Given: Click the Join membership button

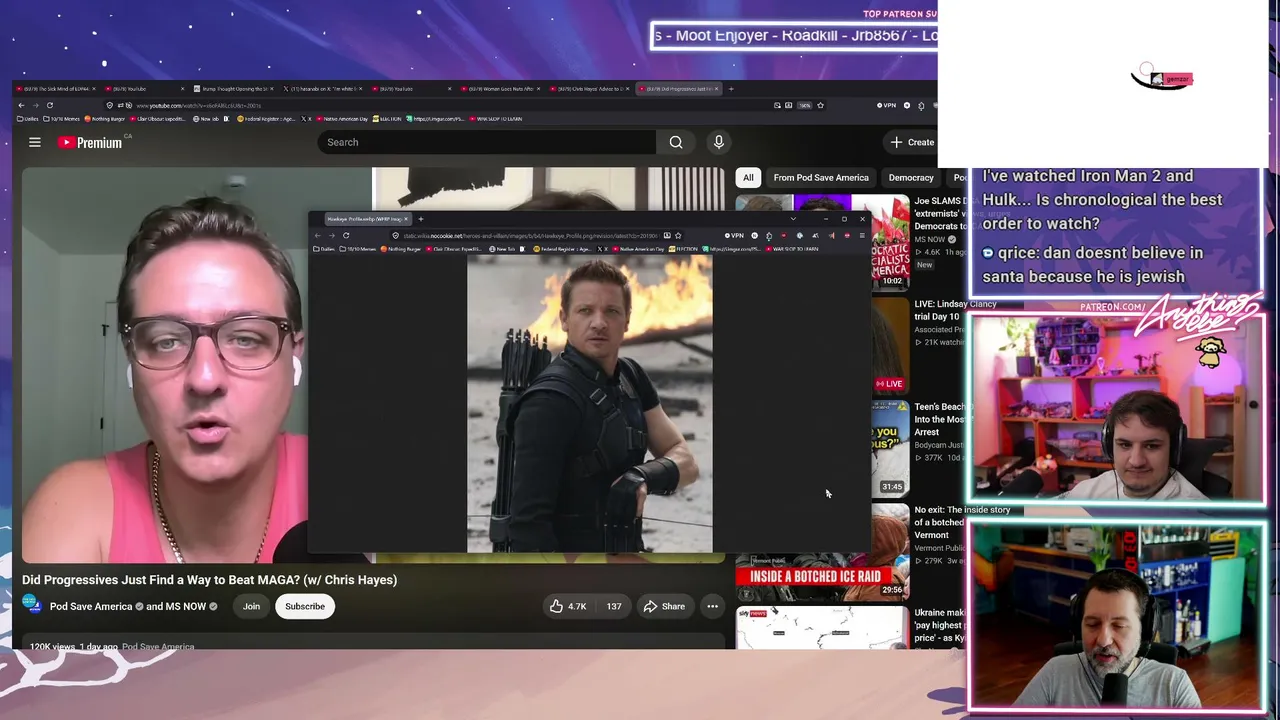Looking at the screenshot, I should tap(251, 606).
